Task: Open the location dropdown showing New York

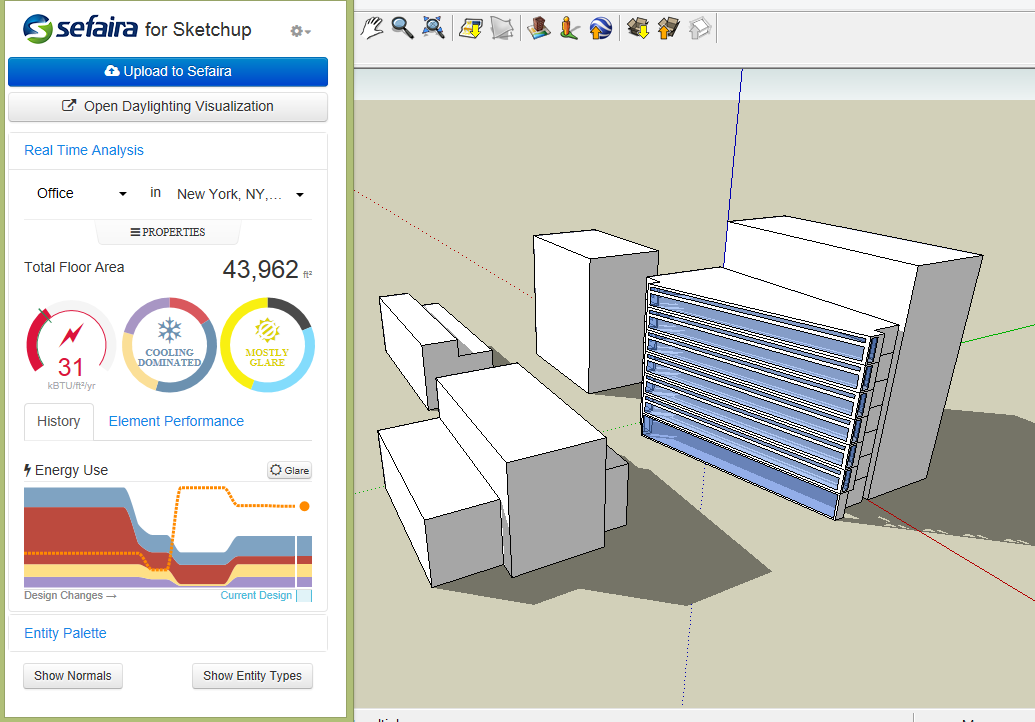Action: (x=234, y=193)
